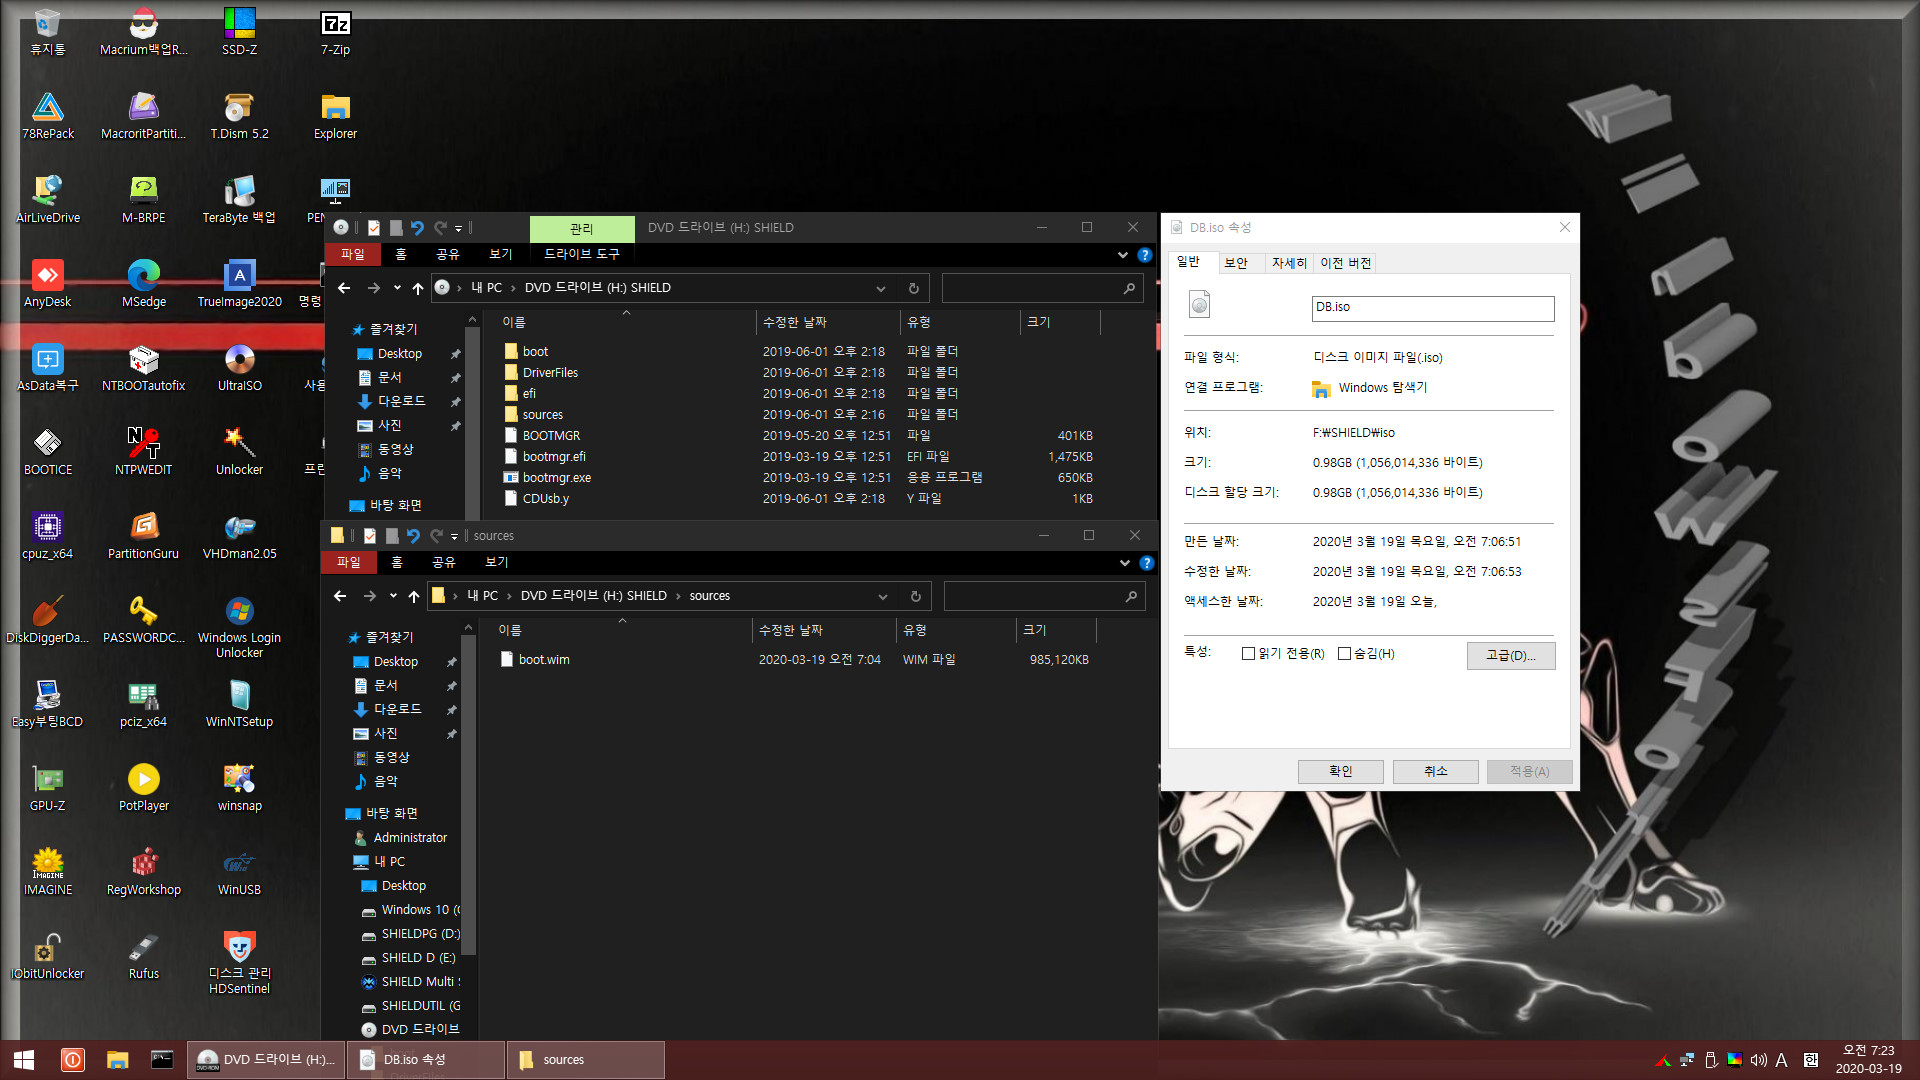Click the navigation pane scrollbar in sources window

(468, 795)
